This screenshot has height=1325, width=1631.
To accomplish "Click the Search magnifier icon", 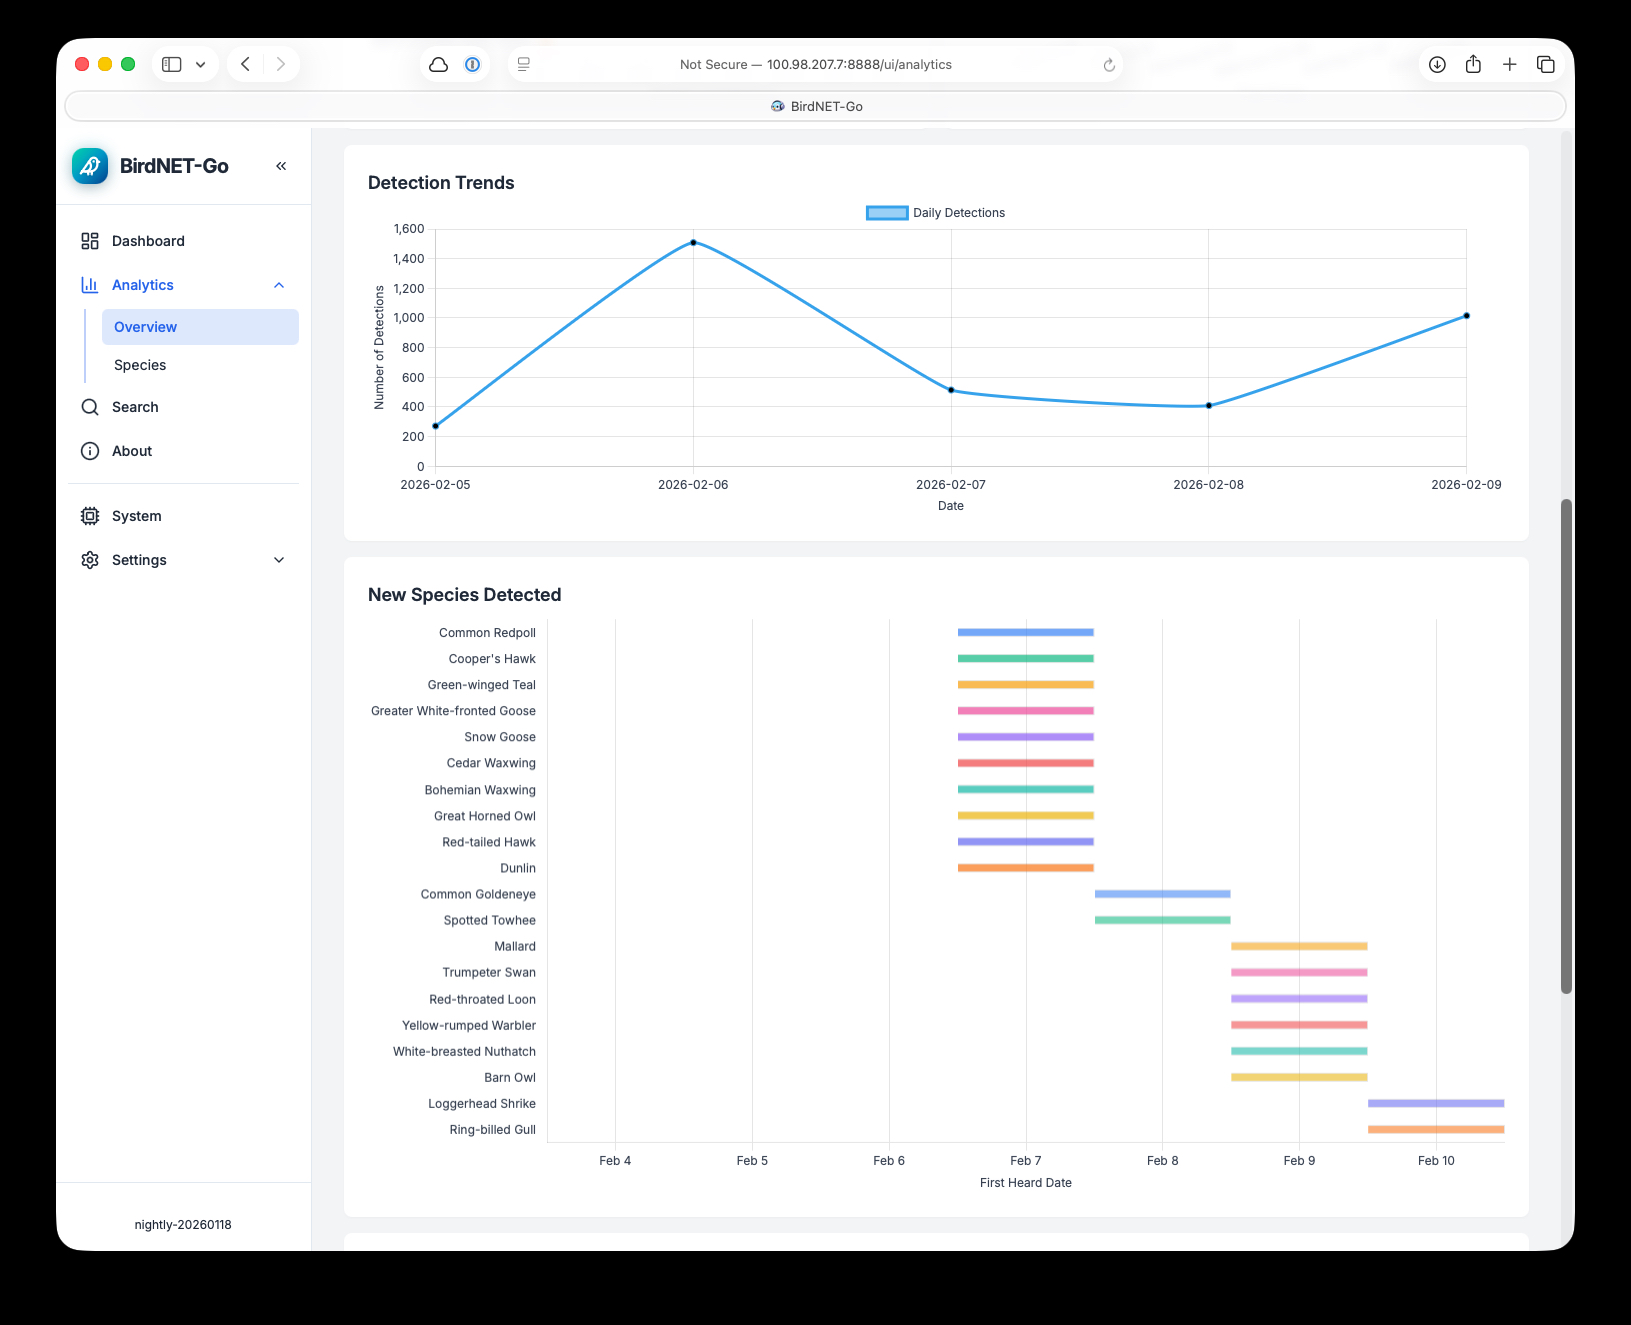I will tap(90, 407).
